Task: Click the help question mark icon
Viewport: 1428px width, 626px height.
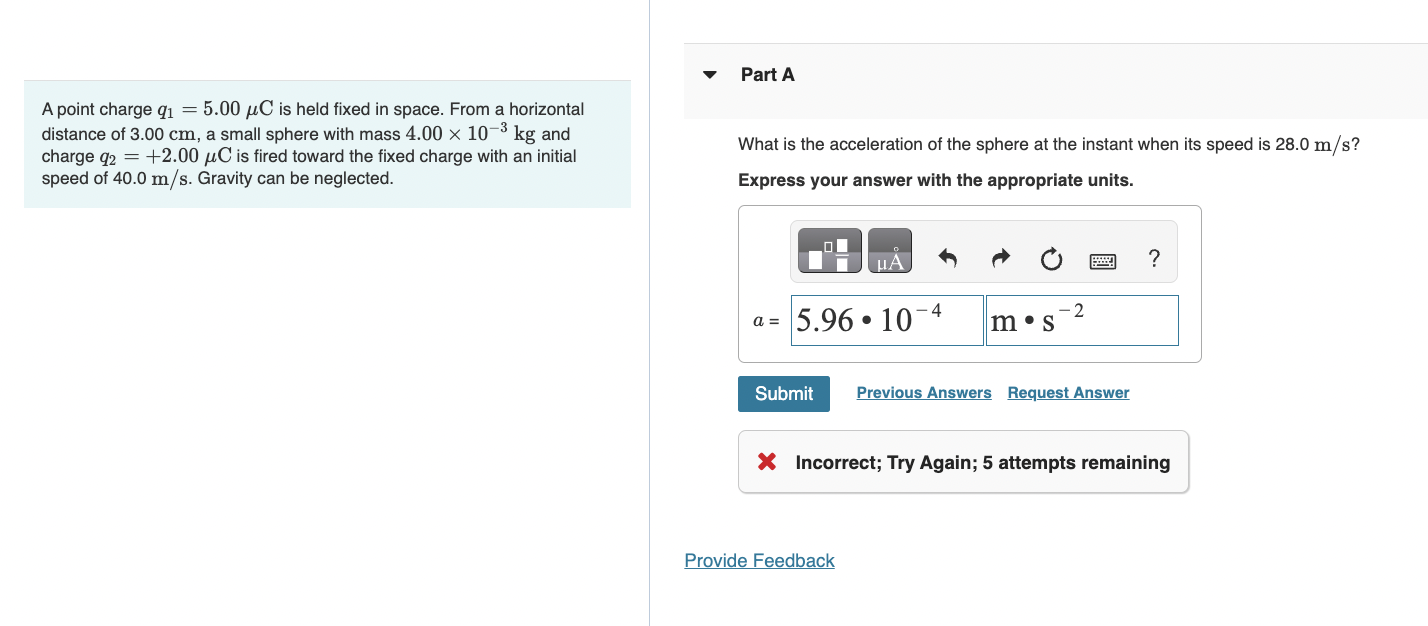Action: point(1154,259)
